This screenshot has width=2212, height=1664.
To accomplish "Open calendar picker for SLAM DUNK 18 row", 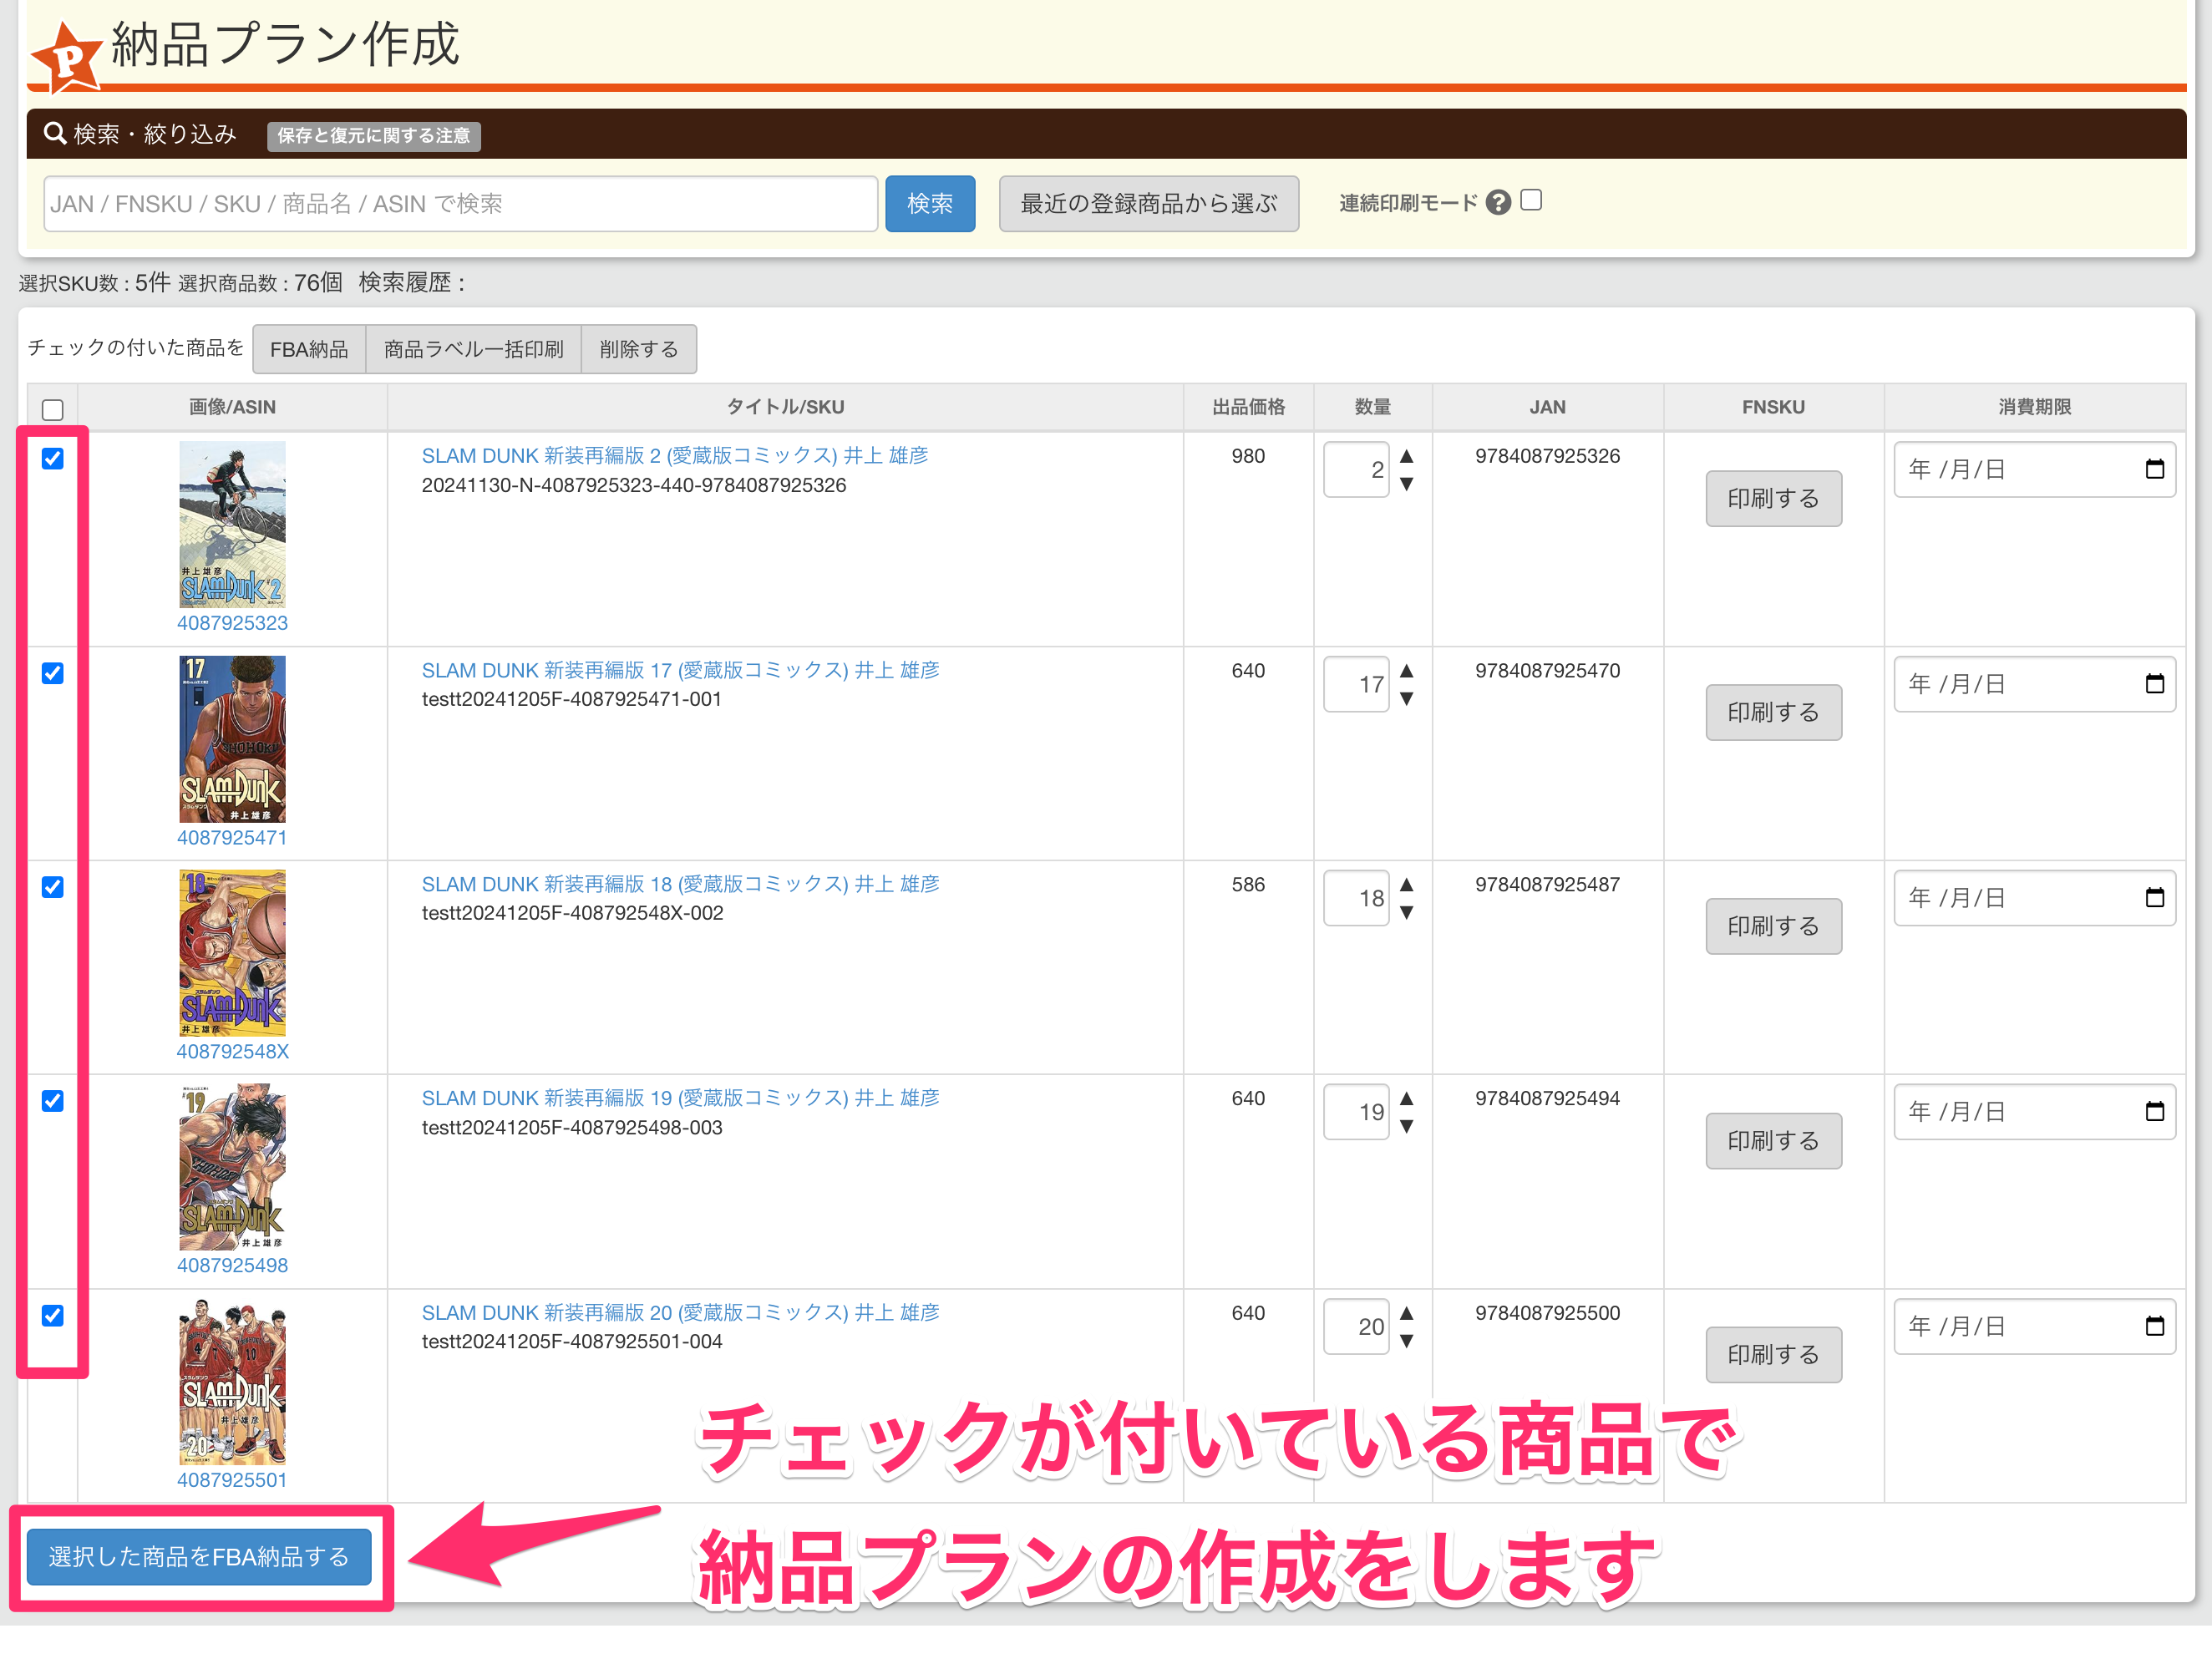I will click(2154, 898).
